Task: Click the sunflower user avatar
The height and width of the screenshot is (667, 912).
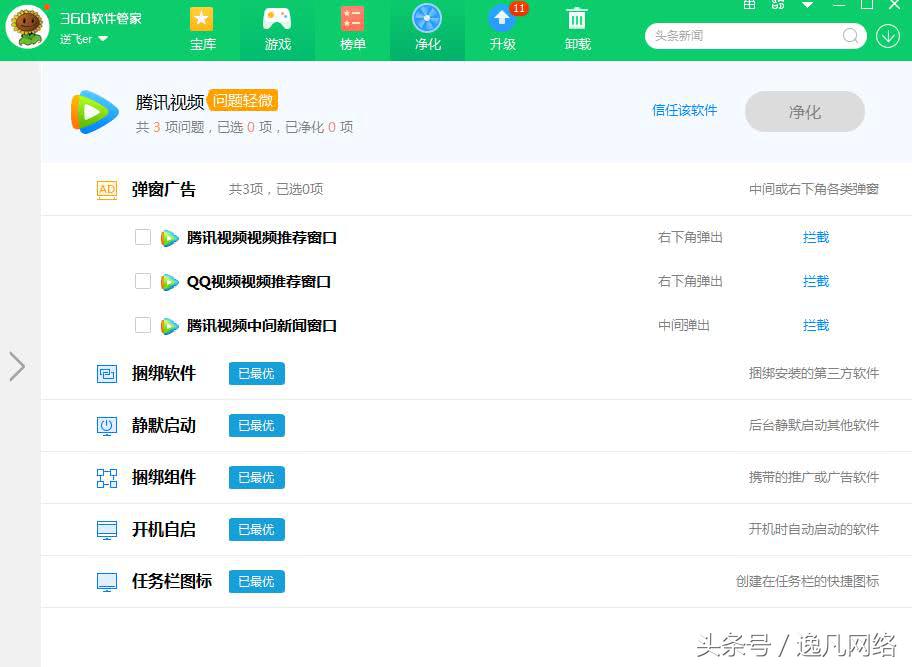Action: 27,27
